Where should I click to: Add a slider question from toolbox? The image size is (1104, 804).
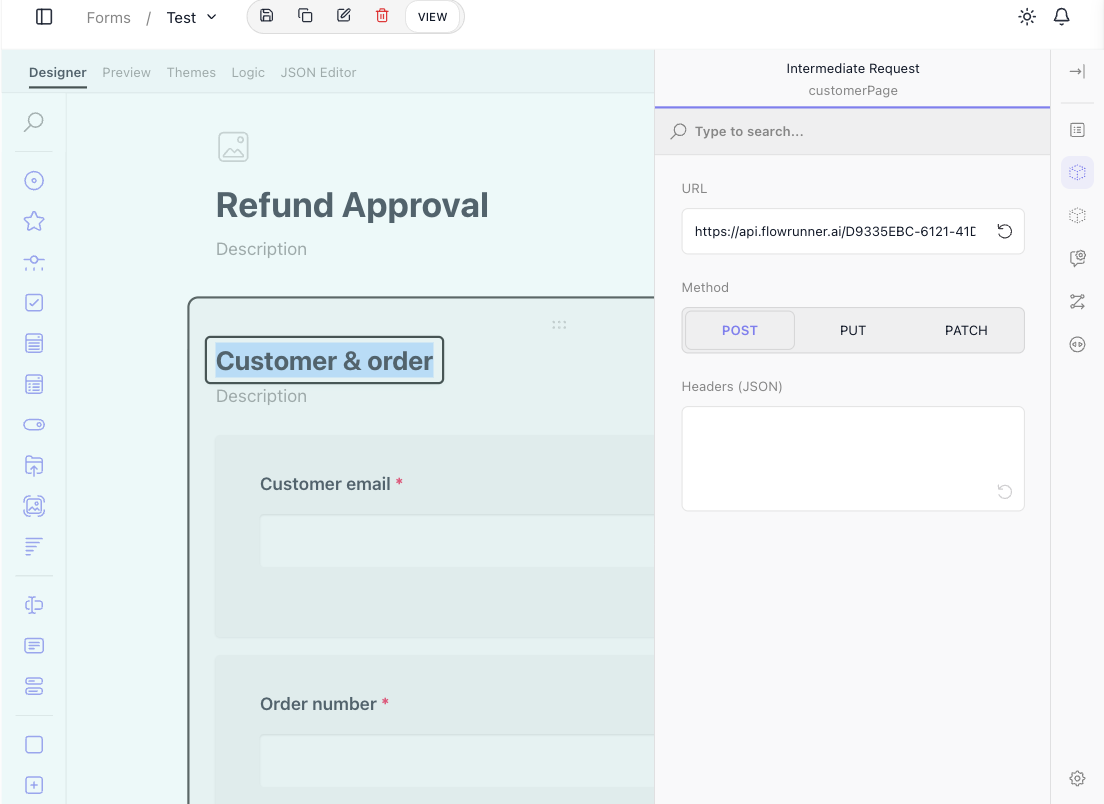tap(34, 263)
